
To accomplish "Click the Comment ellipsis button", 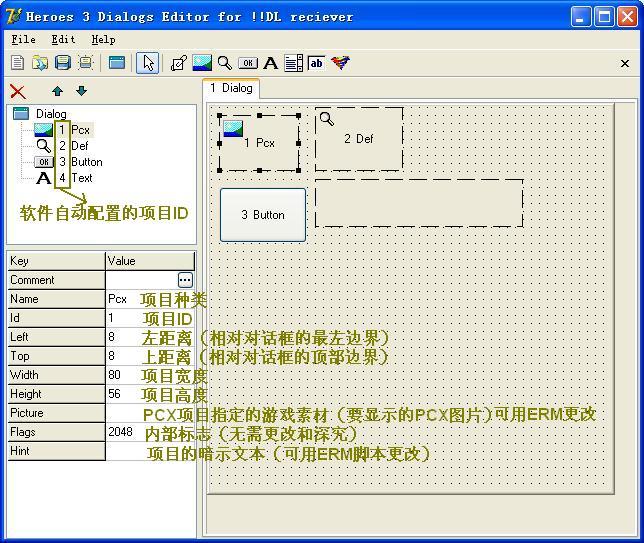I will tap(185, 280).
